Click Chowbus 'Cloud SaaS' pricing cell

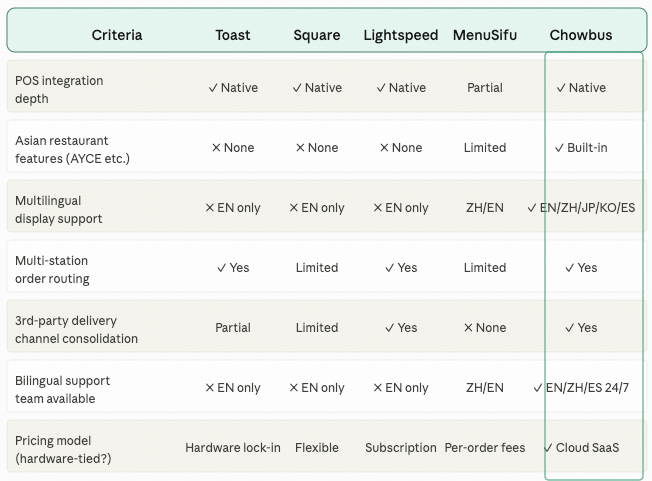click(581, 447)
